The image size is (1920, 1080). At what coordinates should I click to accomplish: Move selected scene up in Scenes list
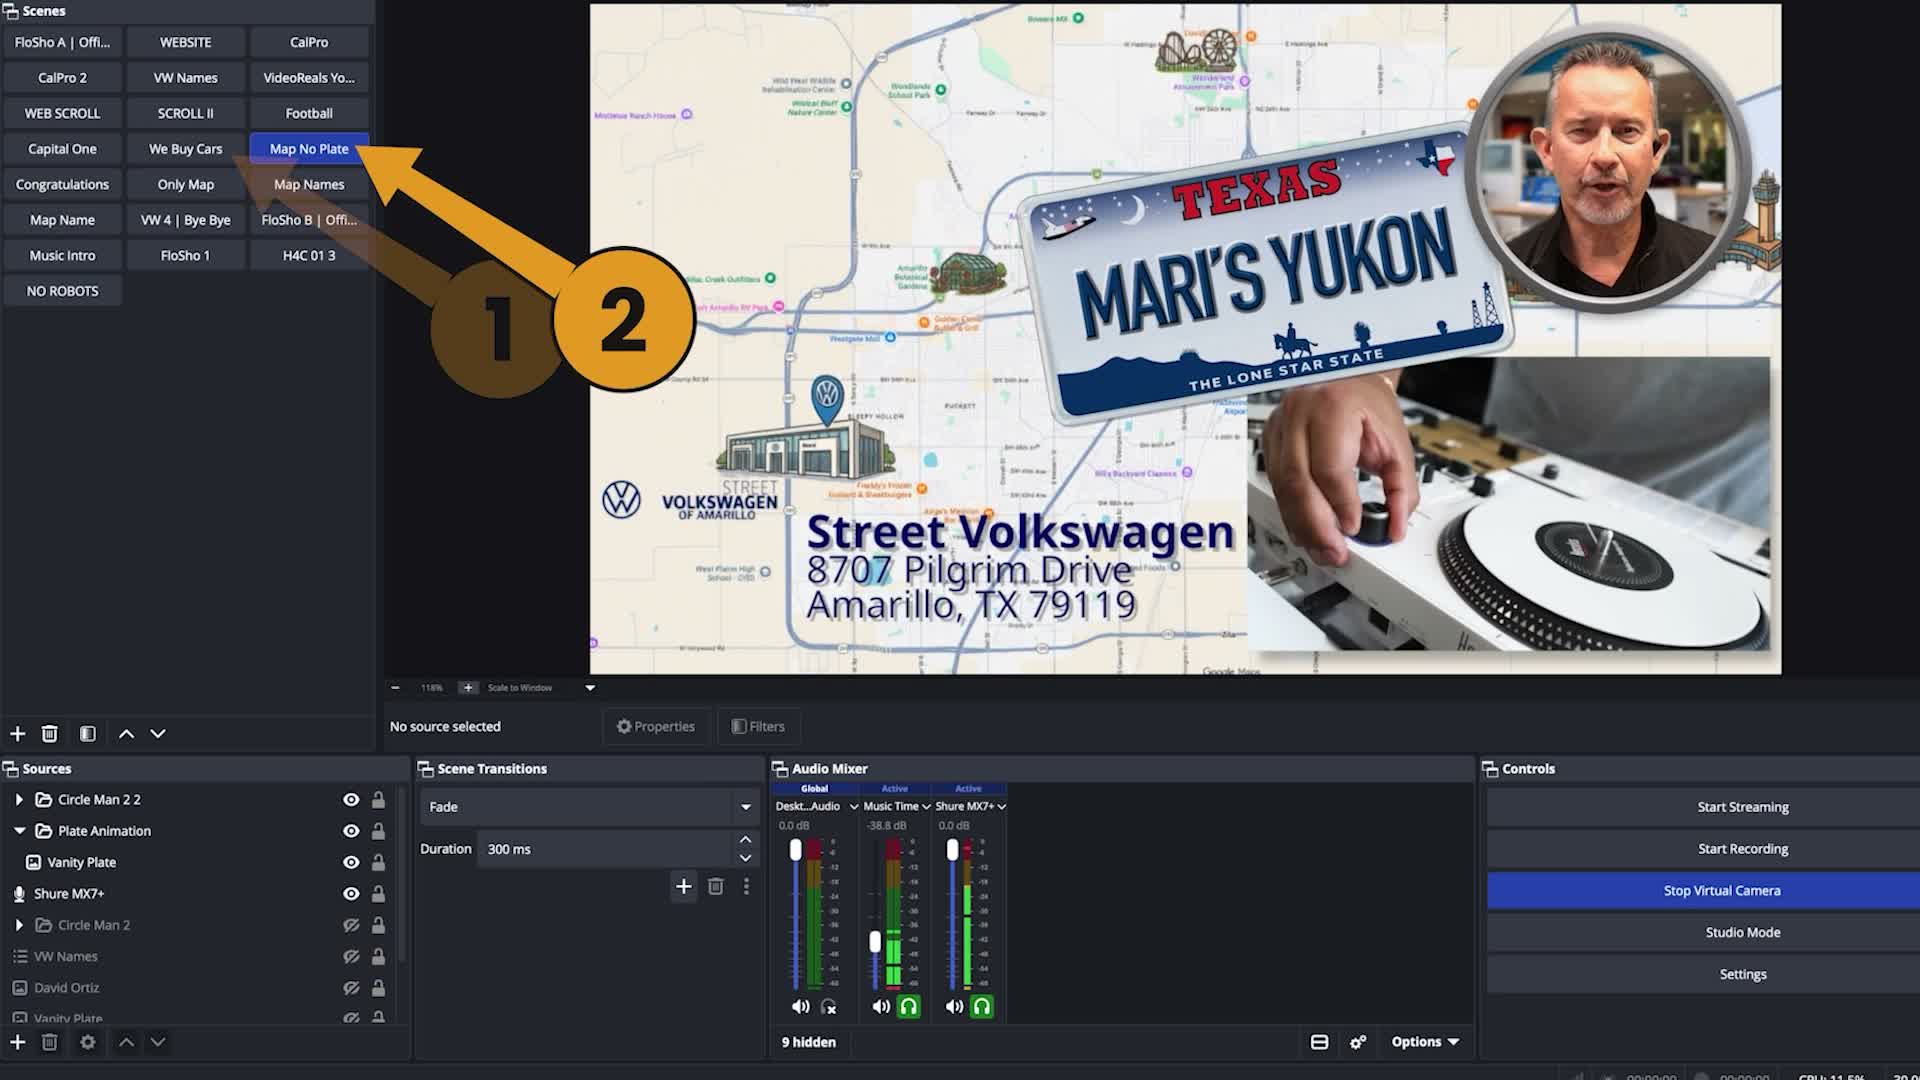(x=126, y=734)
